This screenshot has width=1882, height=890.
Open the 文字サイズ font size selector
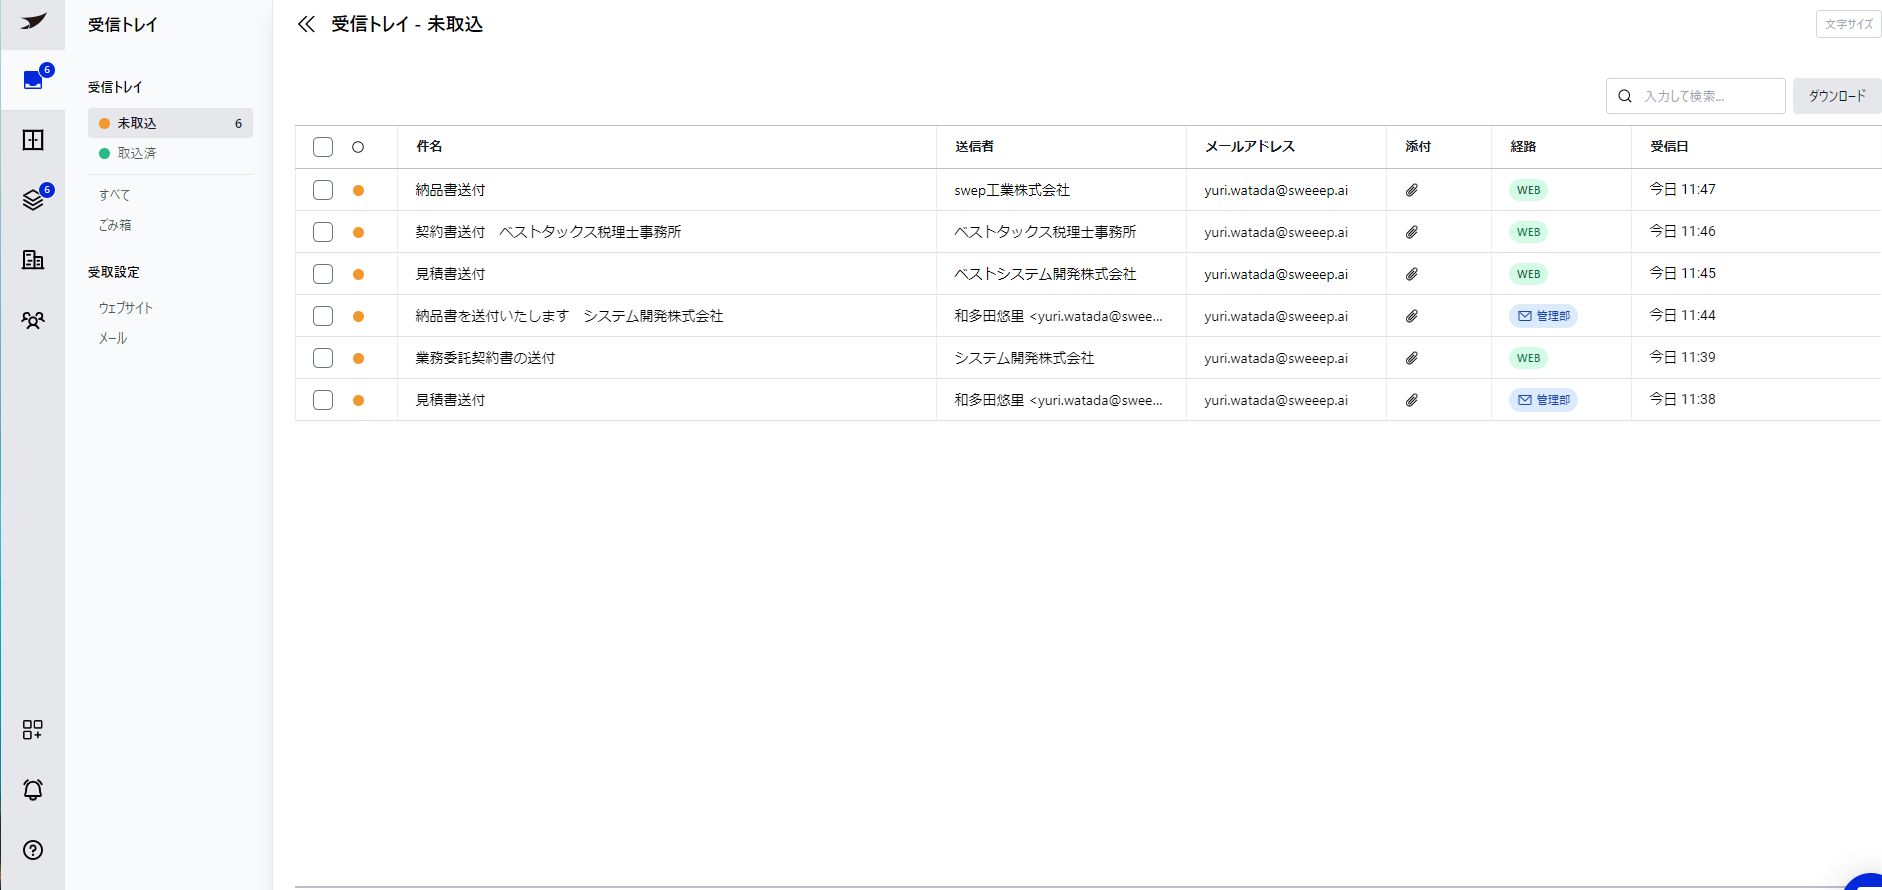pos(1847,24)
